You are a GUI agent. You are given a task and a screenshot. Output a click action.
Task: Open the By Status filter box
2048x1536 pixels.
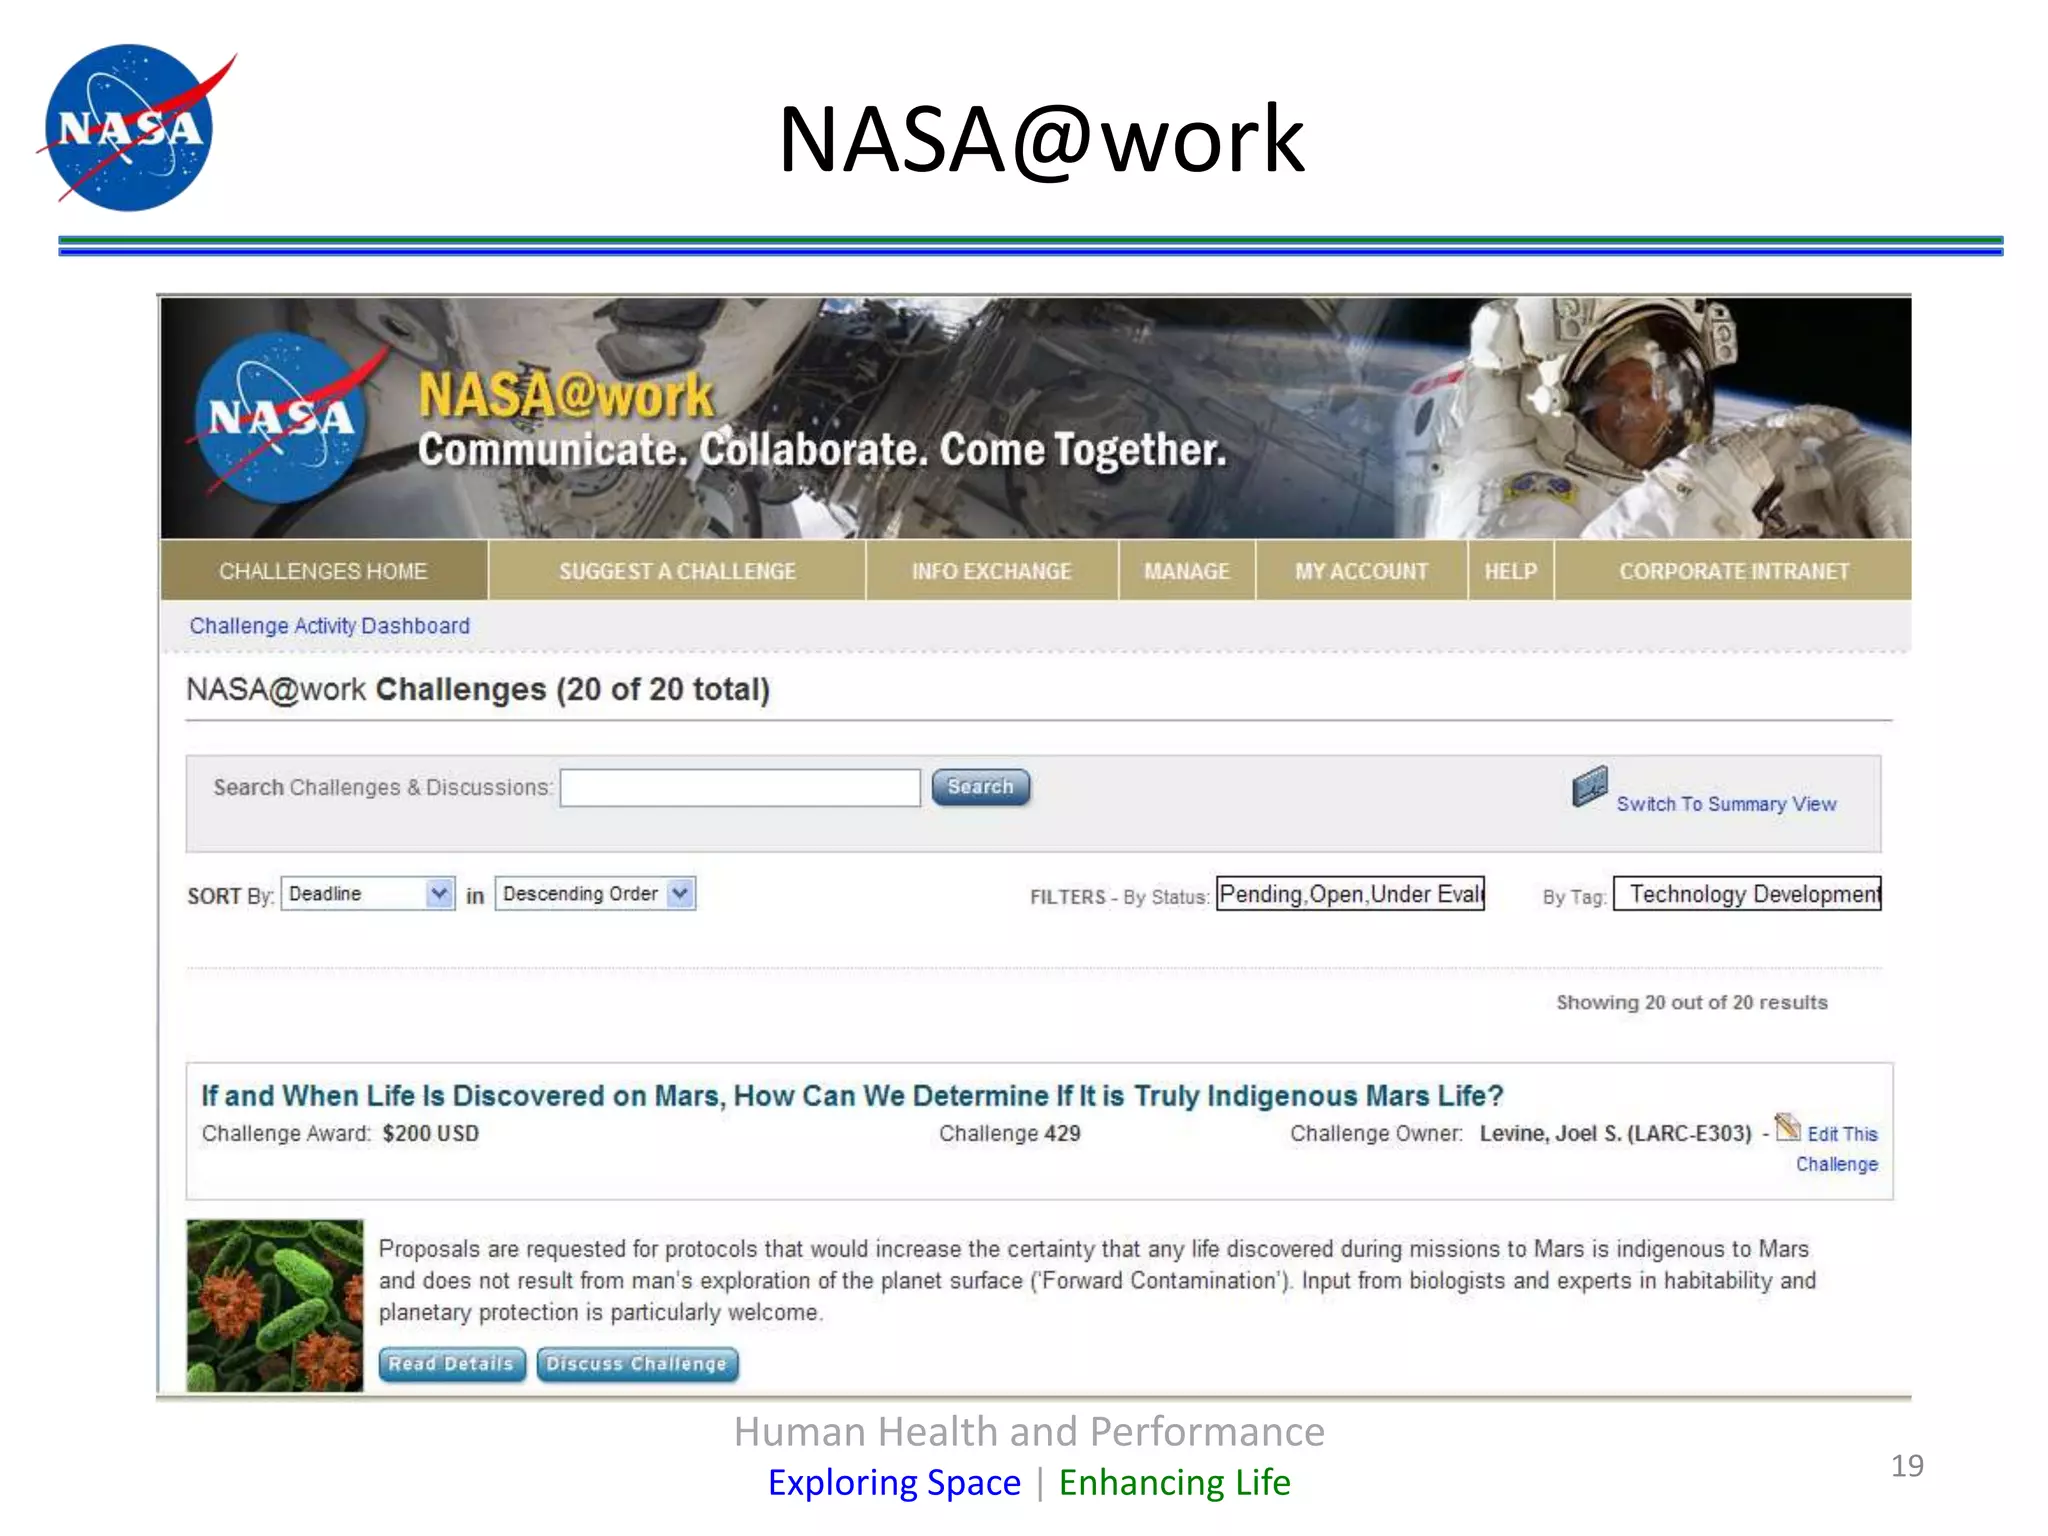1350,893
